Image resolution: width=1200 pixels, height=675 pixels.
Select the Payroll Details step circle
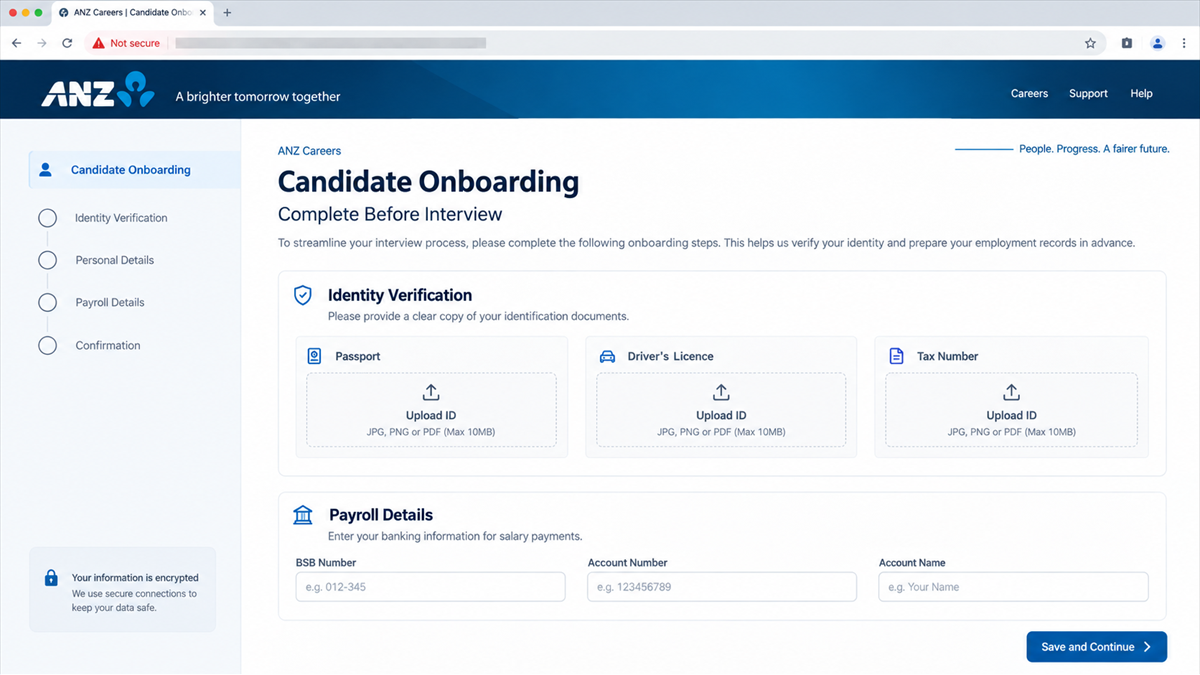[x=47, y=302]
